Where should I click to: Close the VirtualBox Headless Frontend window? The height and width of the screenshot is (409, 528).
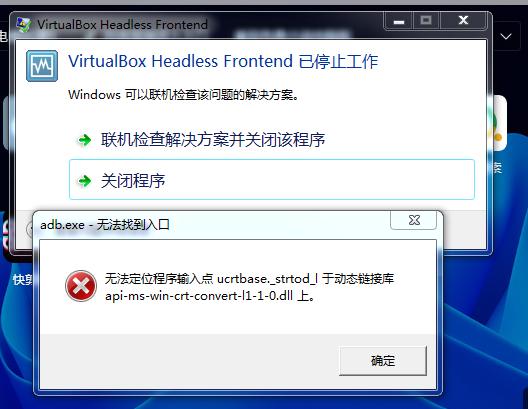pos(463,21)
